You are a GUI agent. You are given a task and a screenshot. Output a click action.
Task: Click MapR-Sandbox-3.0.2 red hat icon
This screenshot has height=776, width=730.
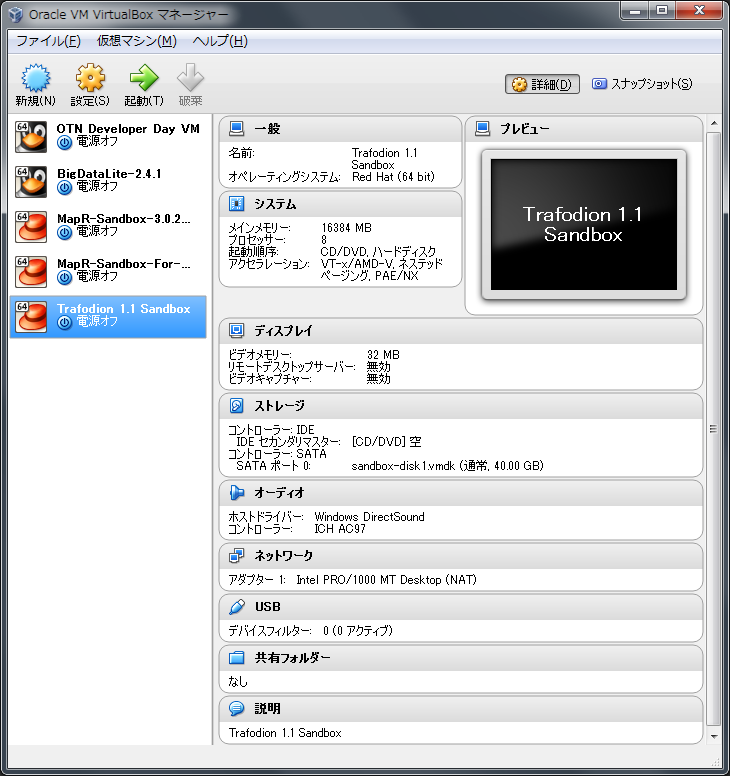coord(31,227)
